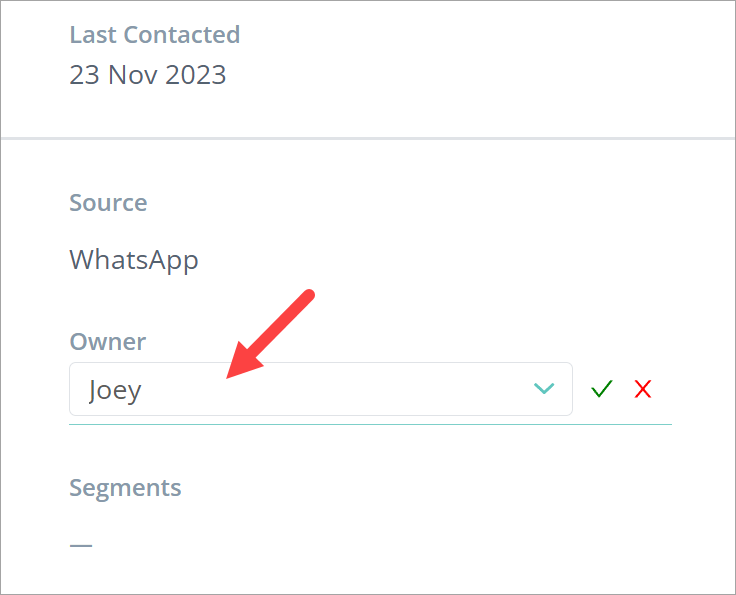Viewport: 736px width, 595px height.
Task: Edit the empty Segments dash value
Action: [81, 545]
